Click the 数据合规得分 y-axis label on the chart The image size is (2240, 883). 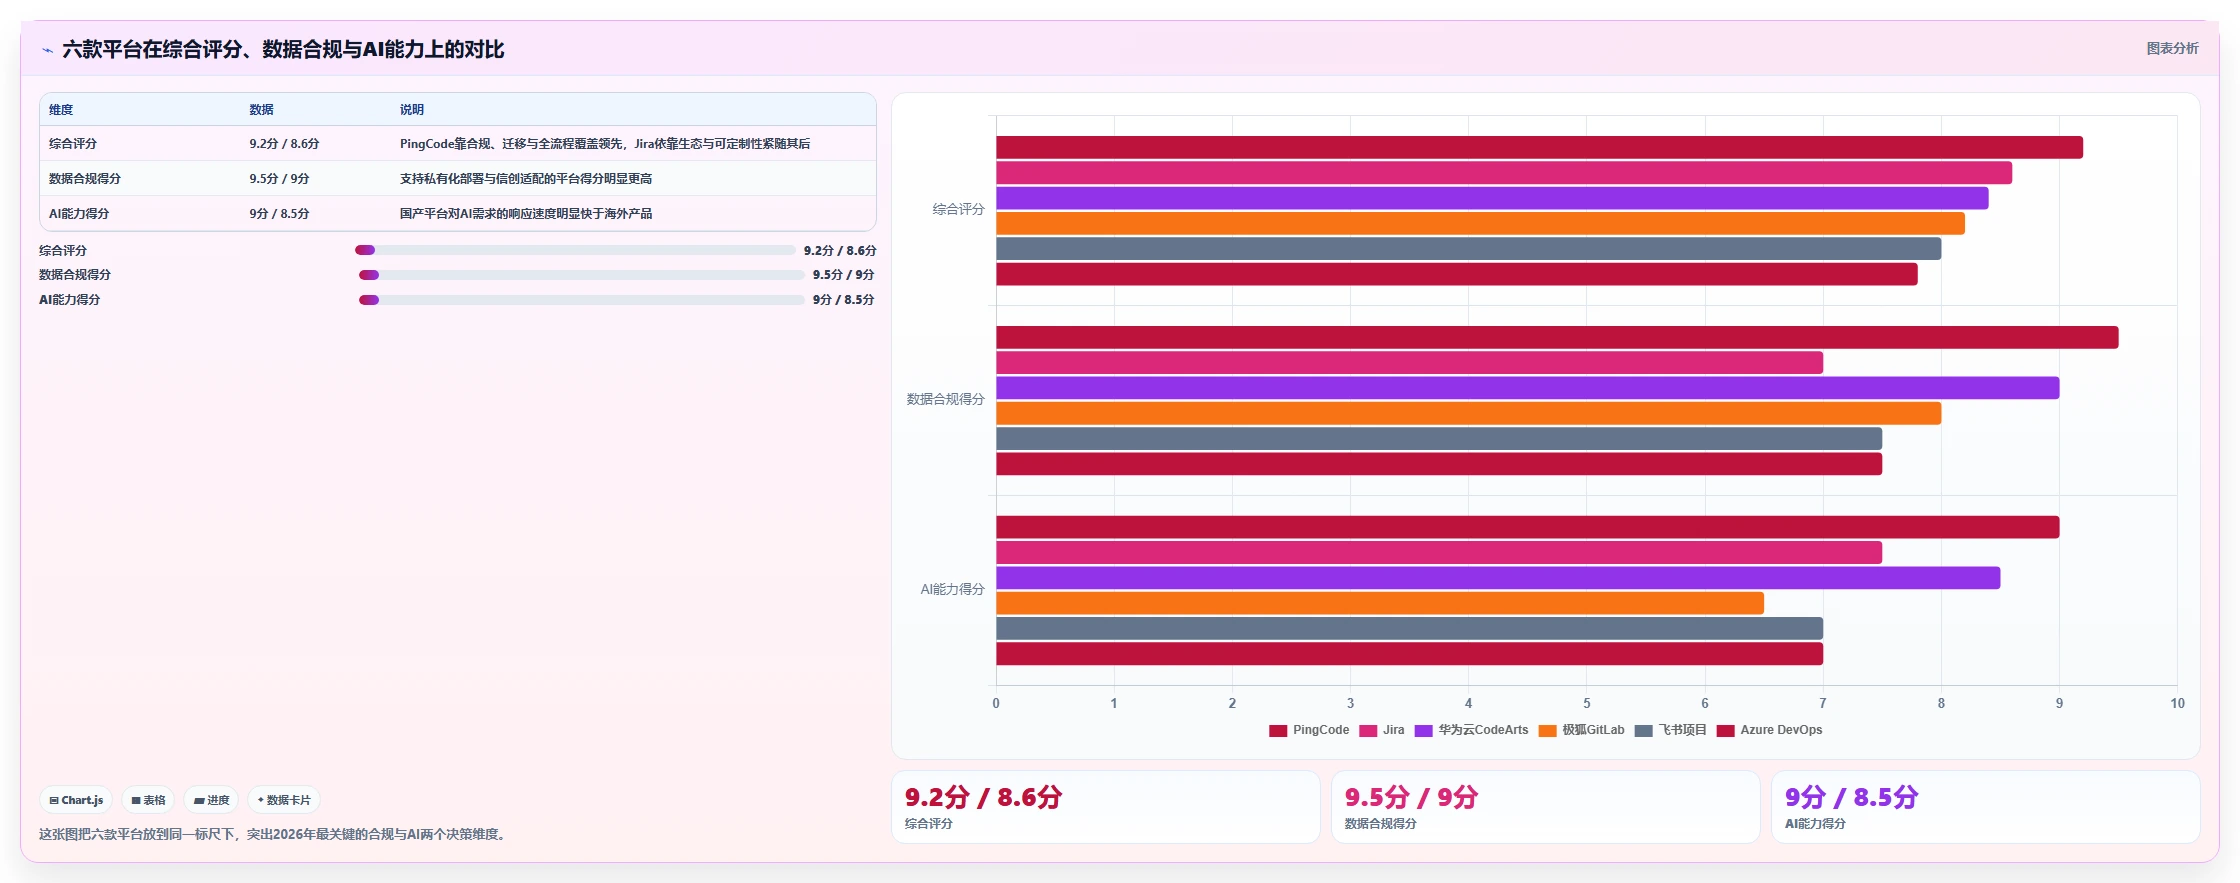pos(945,400)
